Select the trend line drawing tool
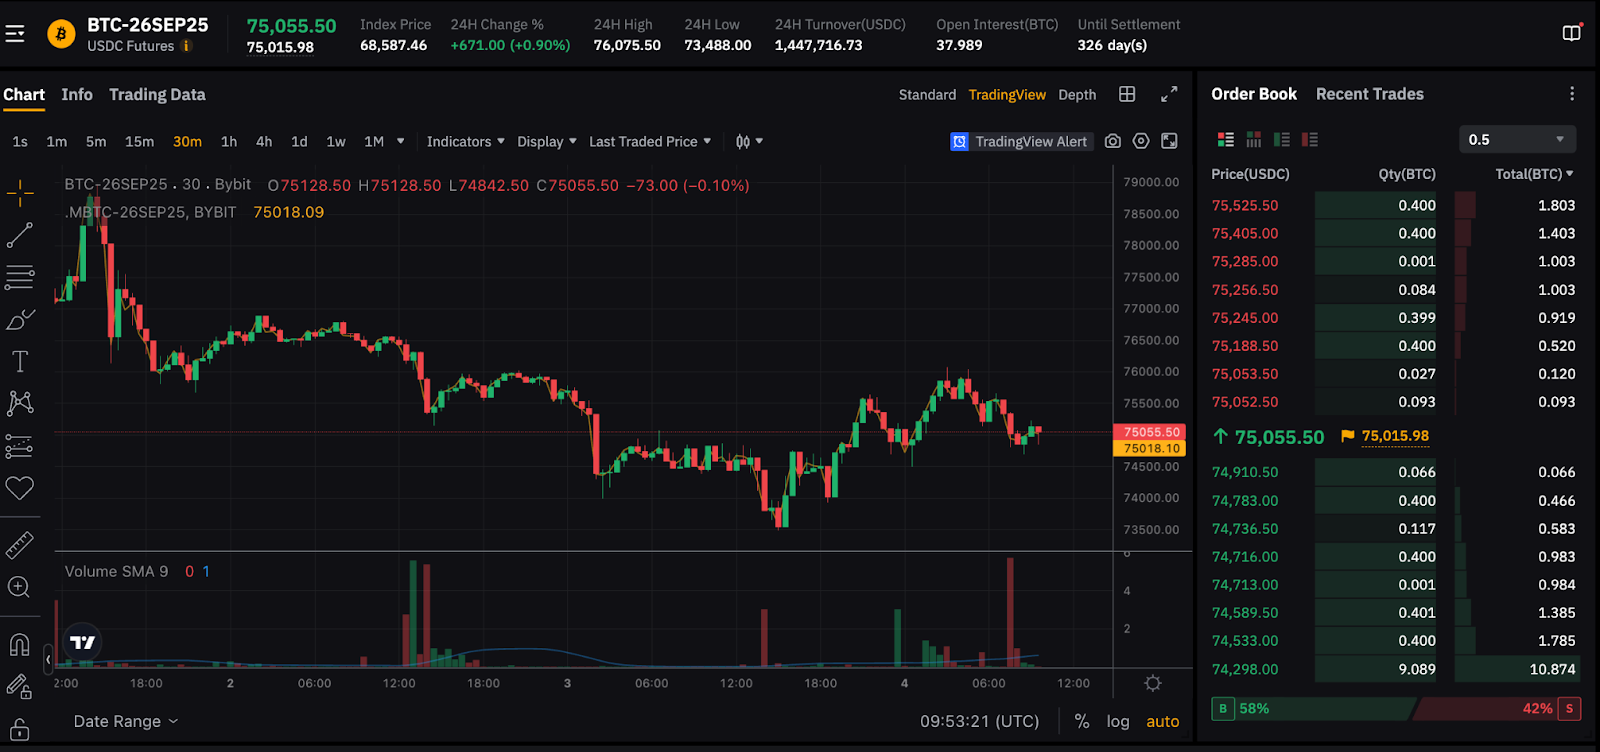The width and height of the screenshot is (1600, 752). [x=20, y=235]
